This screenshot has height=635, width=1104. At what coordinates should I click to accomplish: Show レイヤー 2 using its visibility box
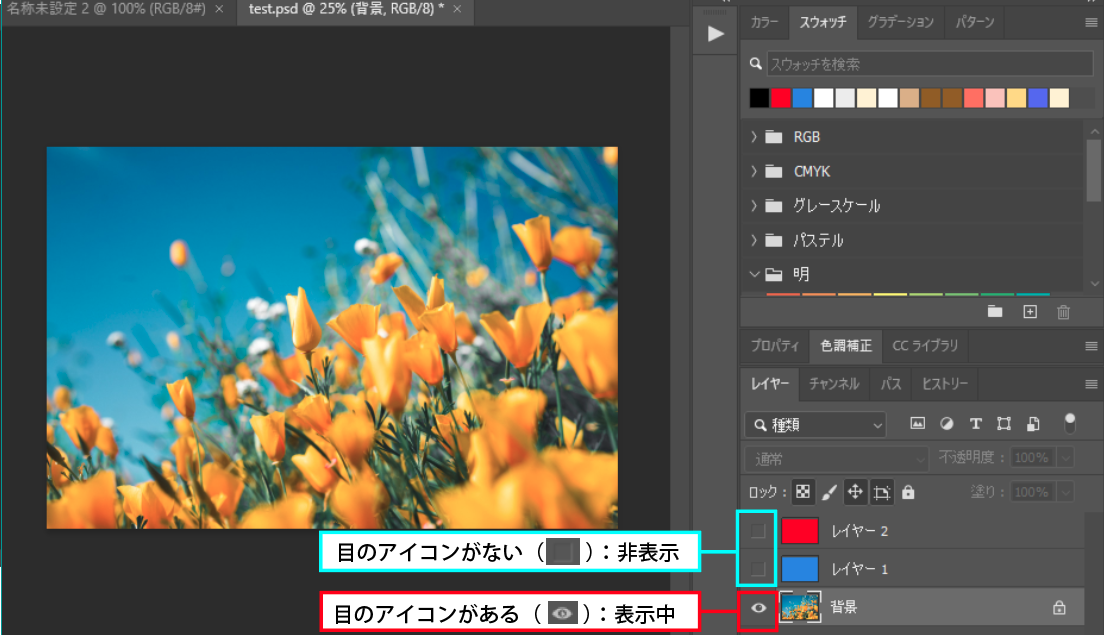pyautogui.click(x=758, y=531)
